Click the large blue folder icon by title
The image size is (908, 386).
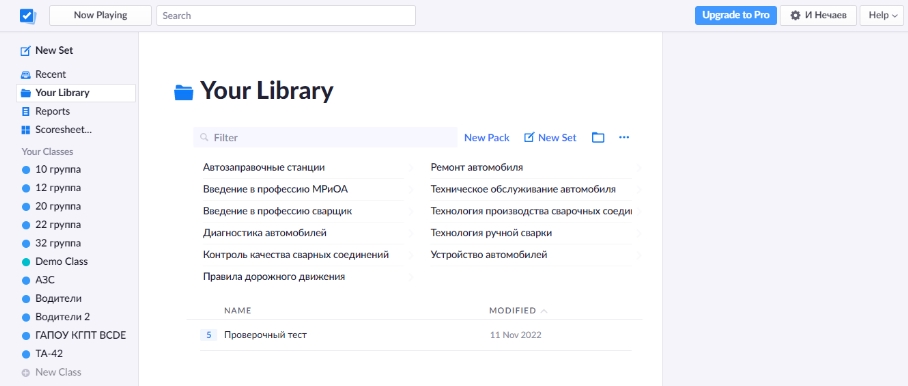[184, 93]
